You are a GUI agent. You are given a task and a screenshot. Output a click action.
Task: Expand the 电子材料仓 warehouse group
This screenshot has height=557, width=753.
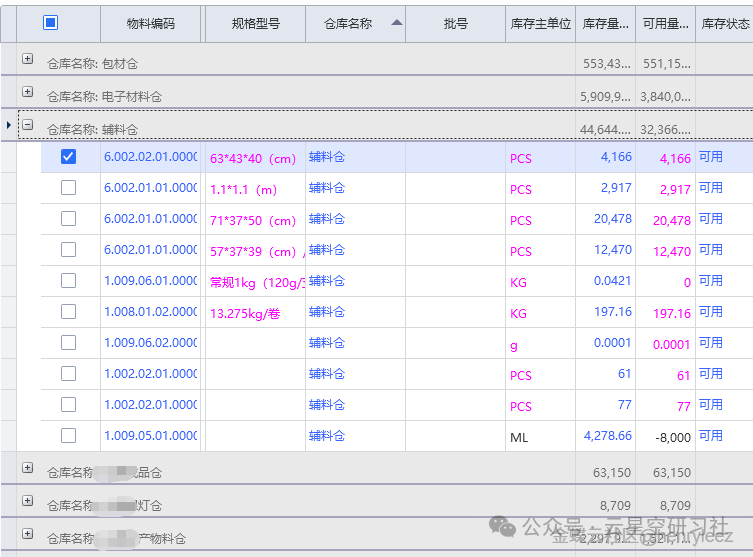[28, 93]
